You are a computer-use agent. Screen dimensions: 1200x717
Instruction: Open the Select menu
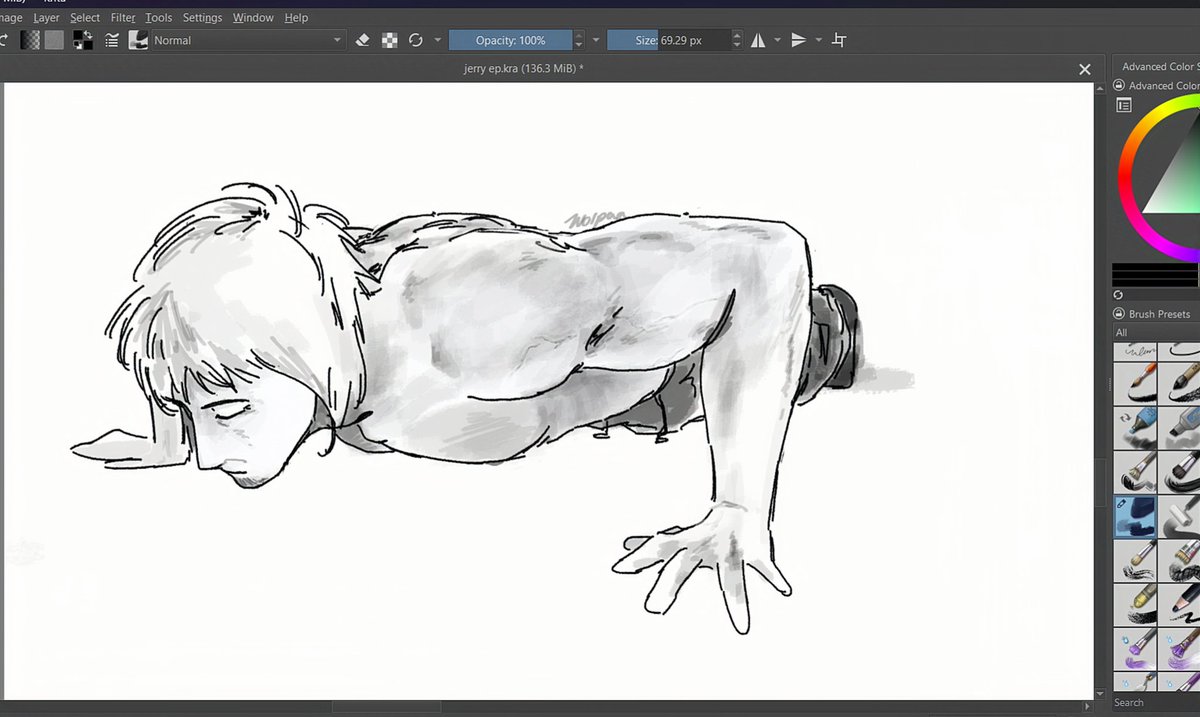[85, 17]
